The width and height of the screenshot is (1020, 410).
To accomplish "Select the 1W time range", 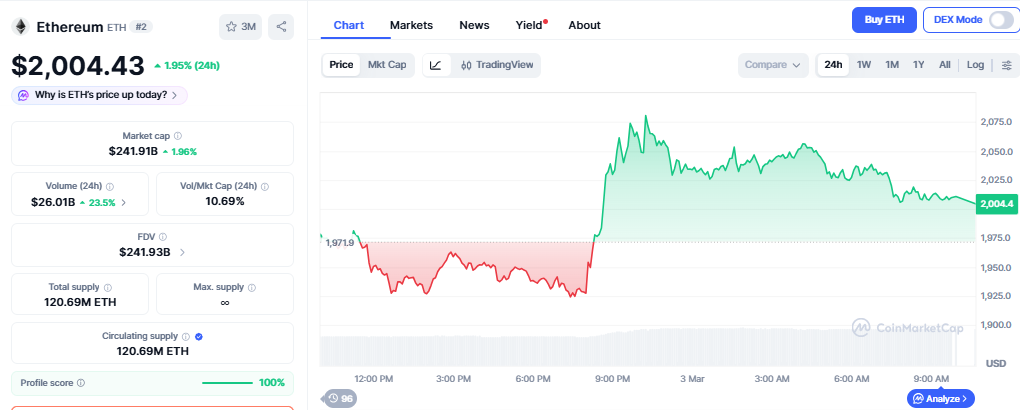I will pyautogui.click(x=864, y=65).
